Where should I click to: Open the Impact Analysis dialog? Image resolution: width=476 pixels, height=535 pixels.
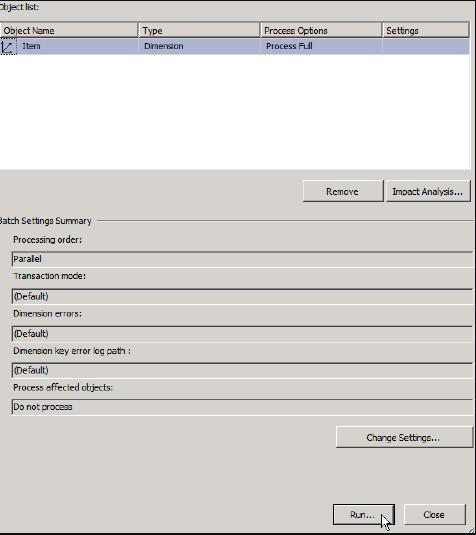[428, 191]
